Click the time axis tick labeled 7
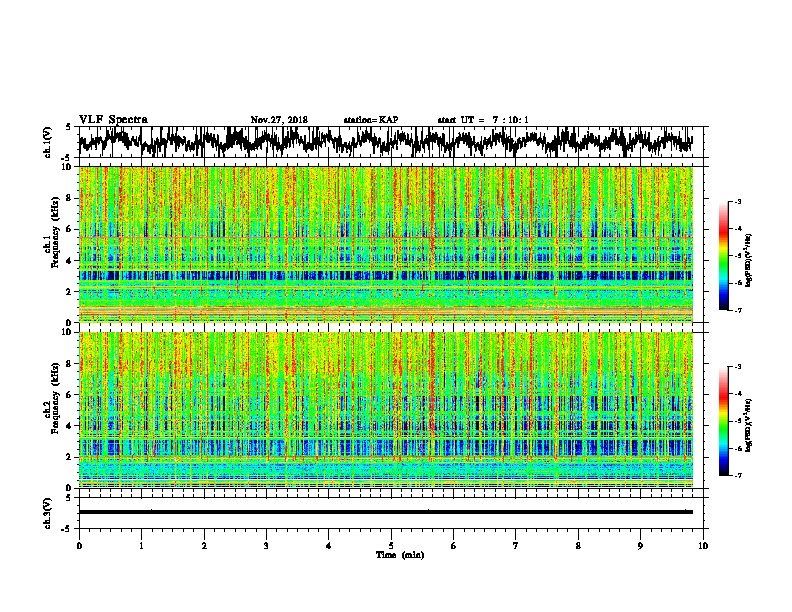 (516, 546)
